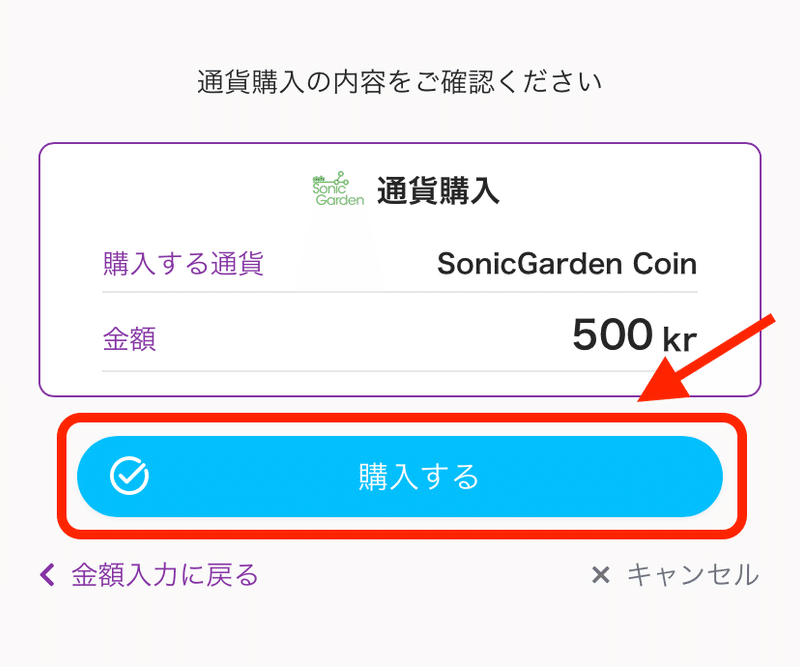Screen dimensions: 800x667
Task: Click the 通貨購入の内容をご確認ください header text
Action: 400,82
